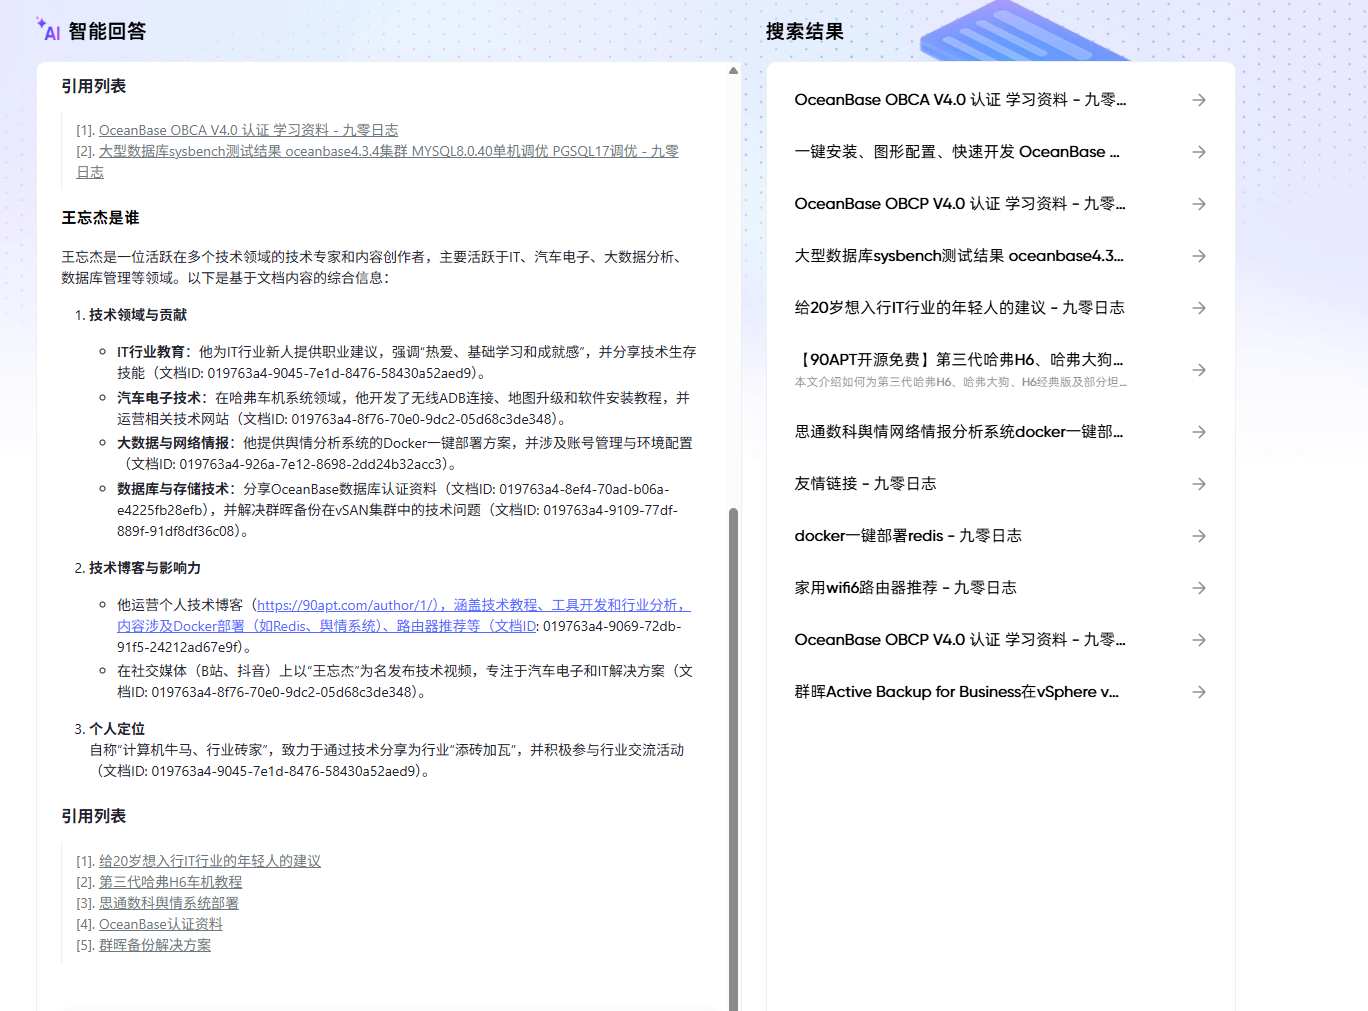This screenshot has width=1368, height=1011.
Task: Open search result 群晖Active Backup for Business在vSphere
Action: coord(1001,692)
